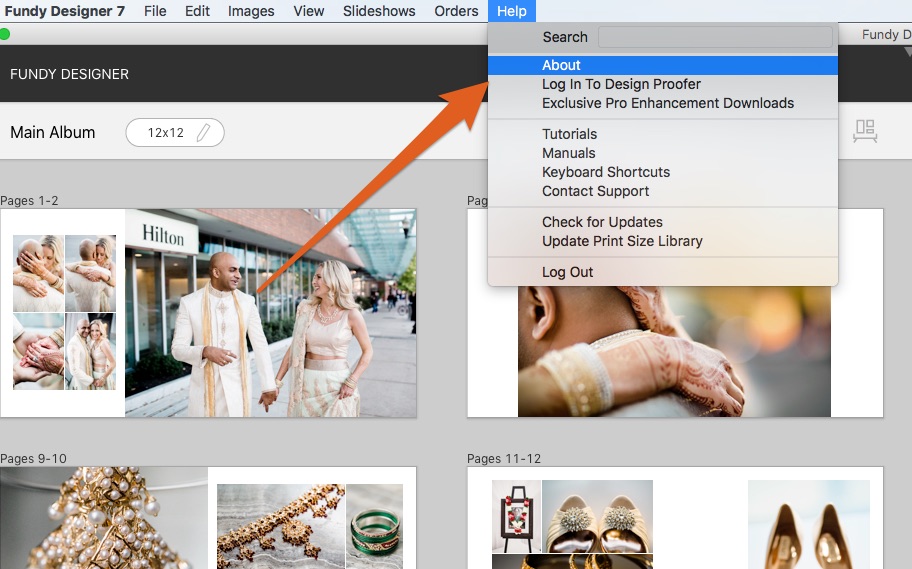Screen dimensions: 912x569
Task: Select the gold necklace on marble photo
Action: [281, 527]
